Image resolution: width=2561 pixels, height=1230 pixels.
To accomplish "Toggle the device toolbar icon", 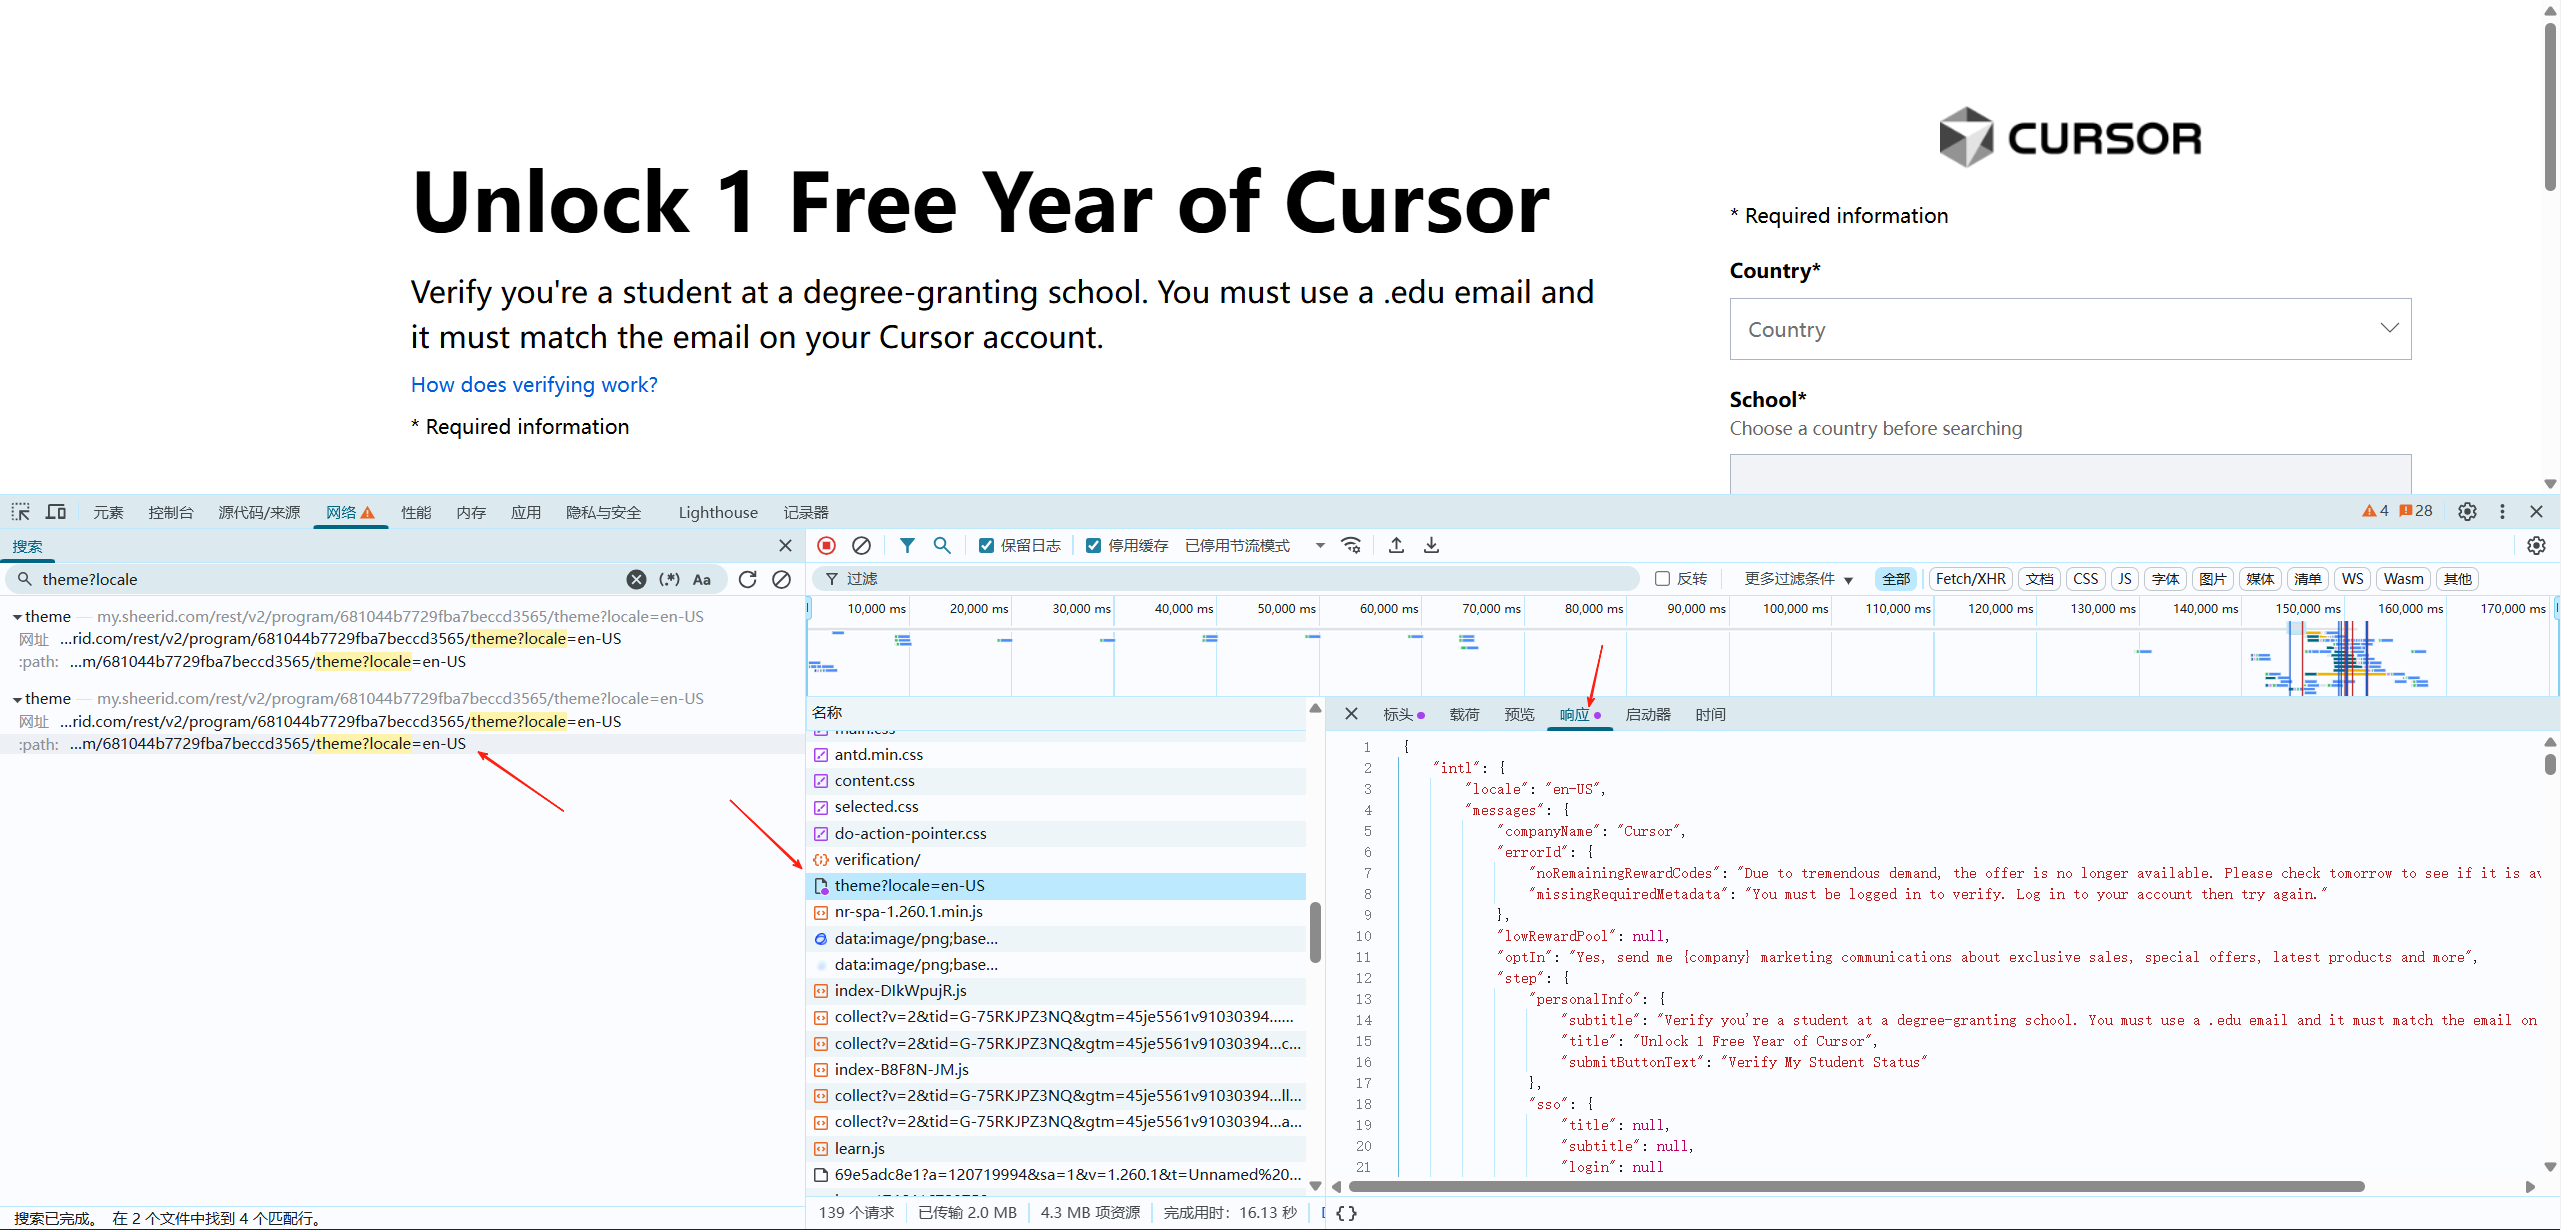I will click(56, 512).
